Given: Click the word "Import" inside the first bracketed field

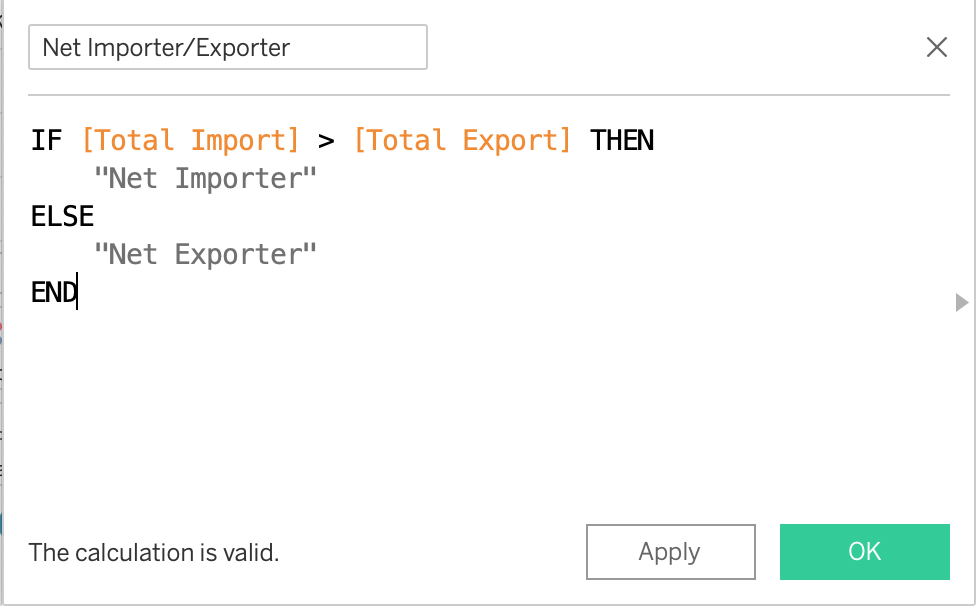Looking at the screenshot, I should coord(244,140).
